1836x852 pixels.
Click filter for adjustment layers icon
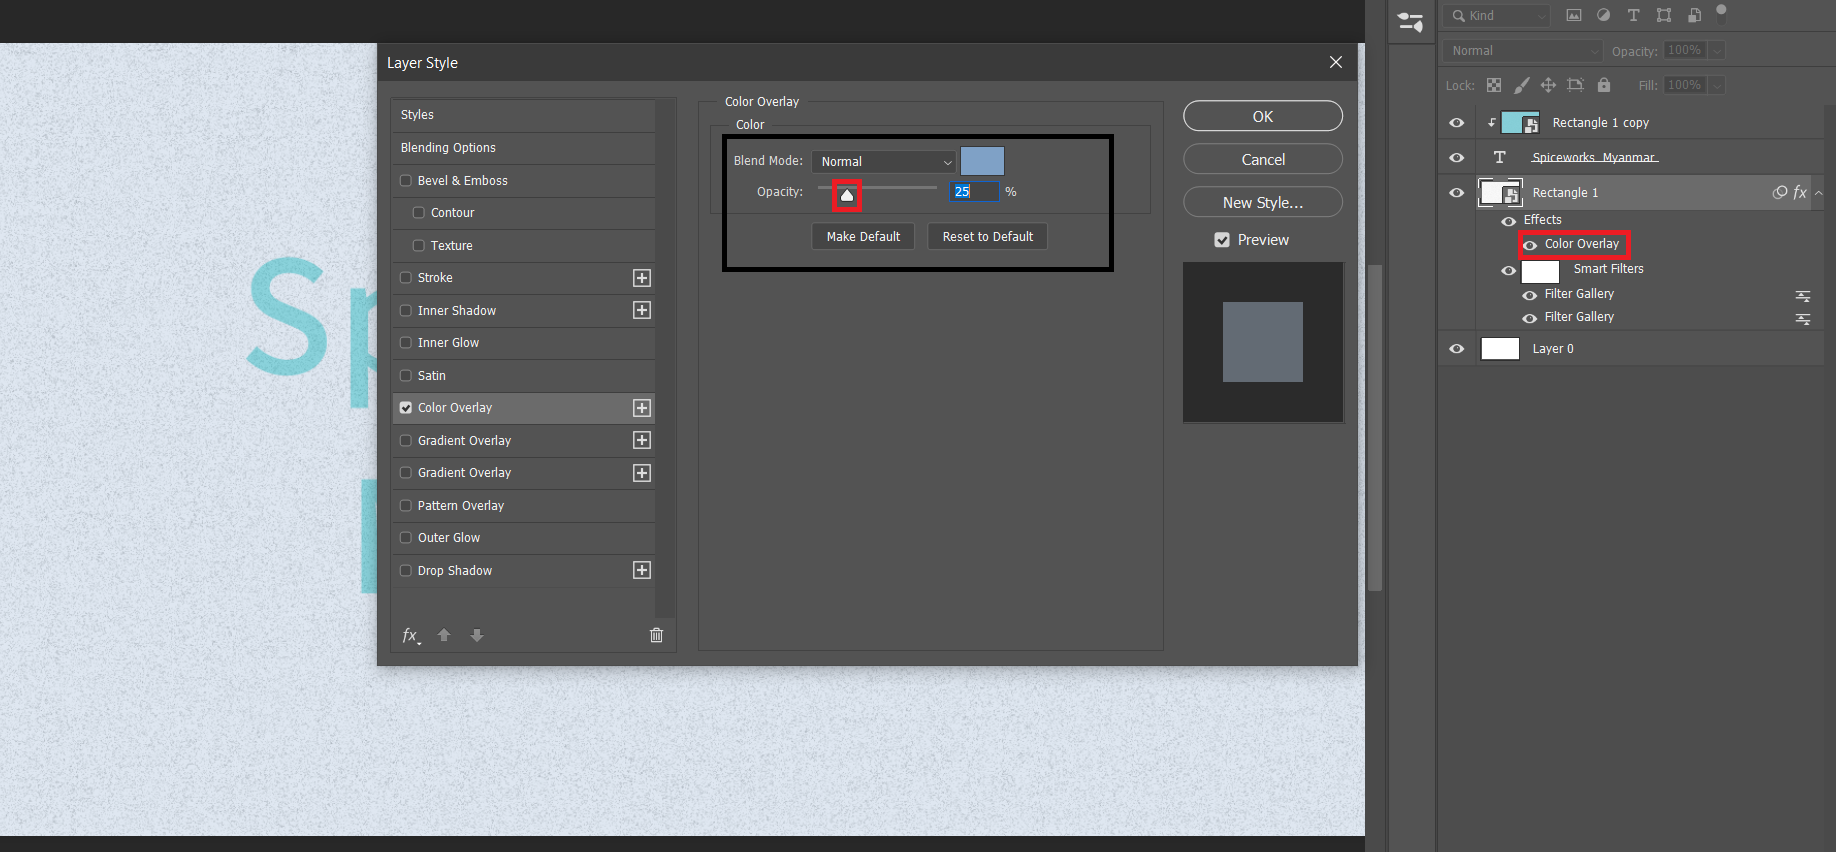1603,15
